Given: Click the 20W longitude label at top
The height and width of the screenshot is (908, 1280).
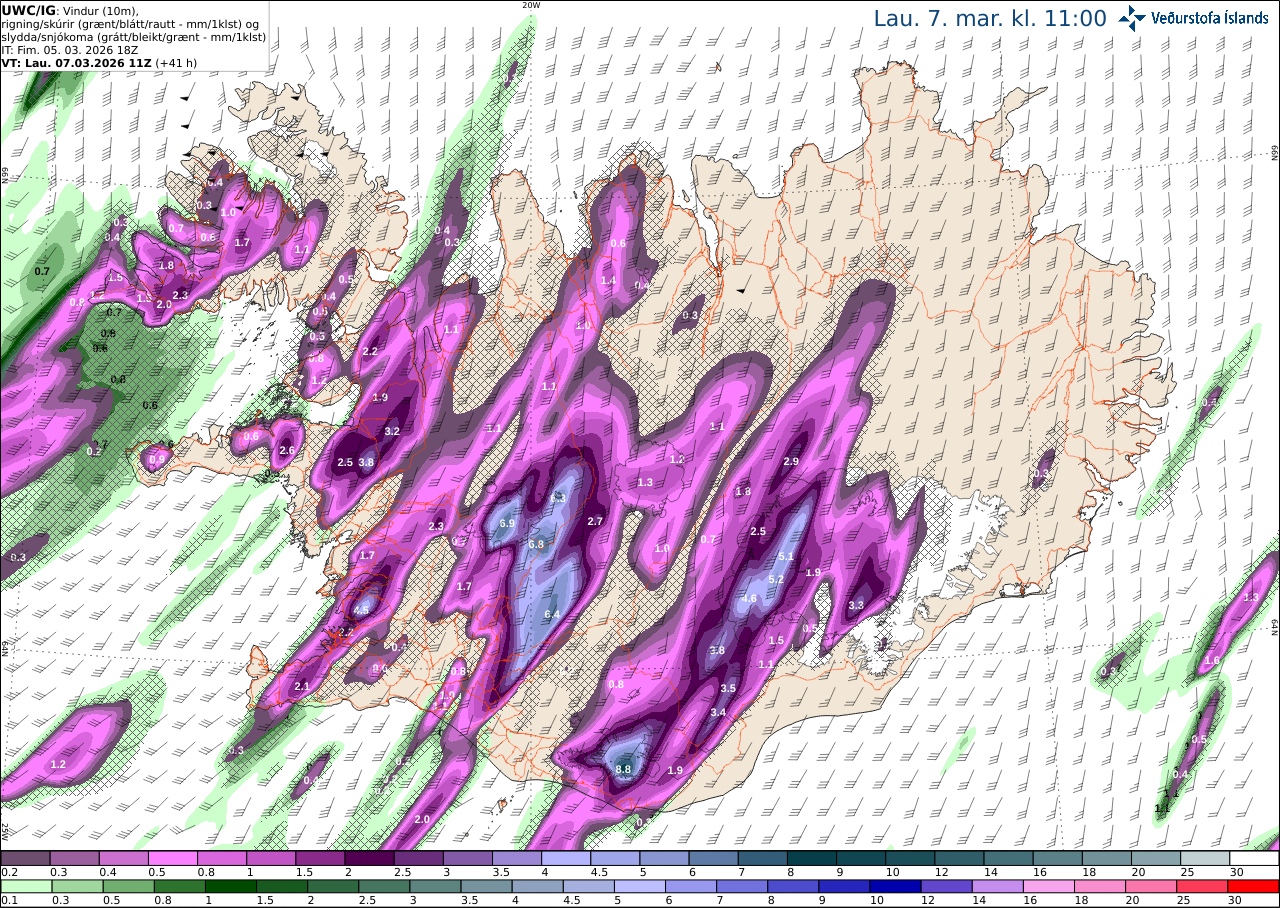Looking at the screenshot, I should pyautogui.click(x=531, y=5).
